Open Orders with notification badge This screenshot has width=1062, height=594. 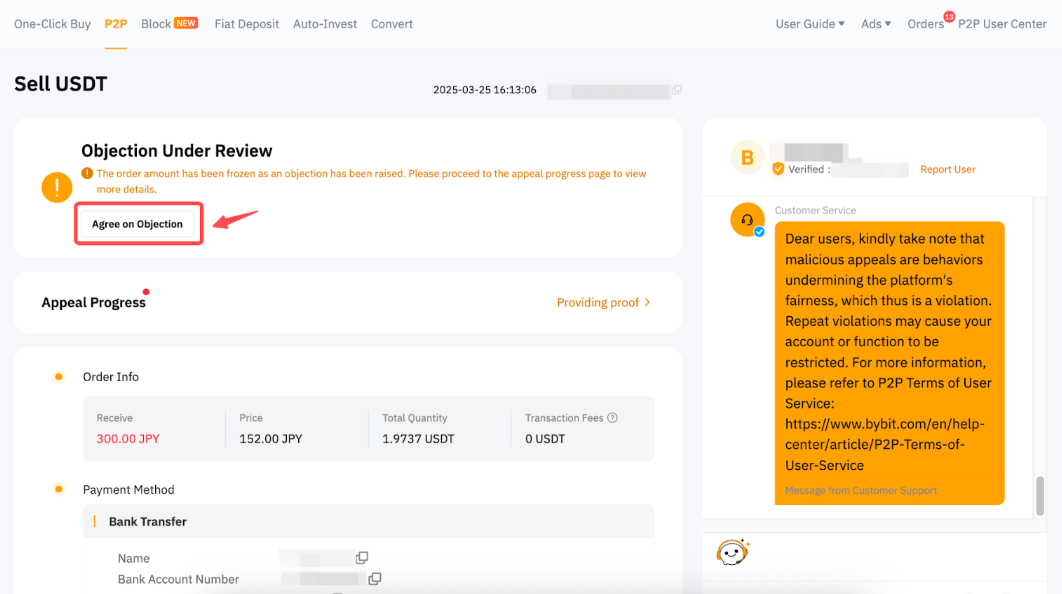(x=925, y=24)
